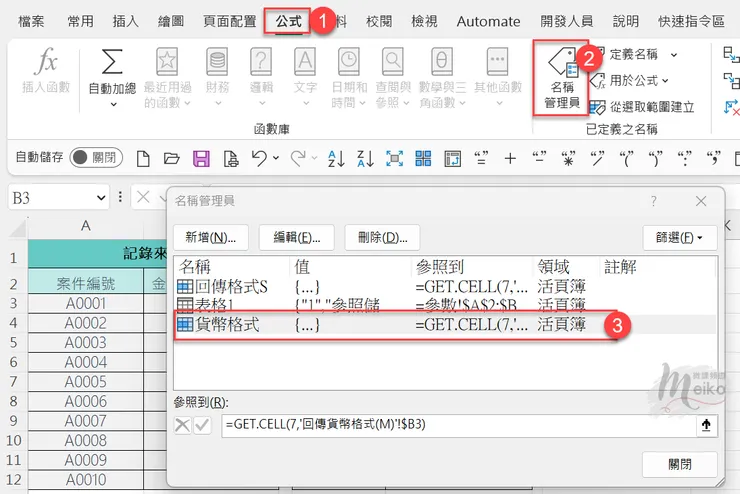Open the 邏輯 functions dropdown

coord(261,78)
